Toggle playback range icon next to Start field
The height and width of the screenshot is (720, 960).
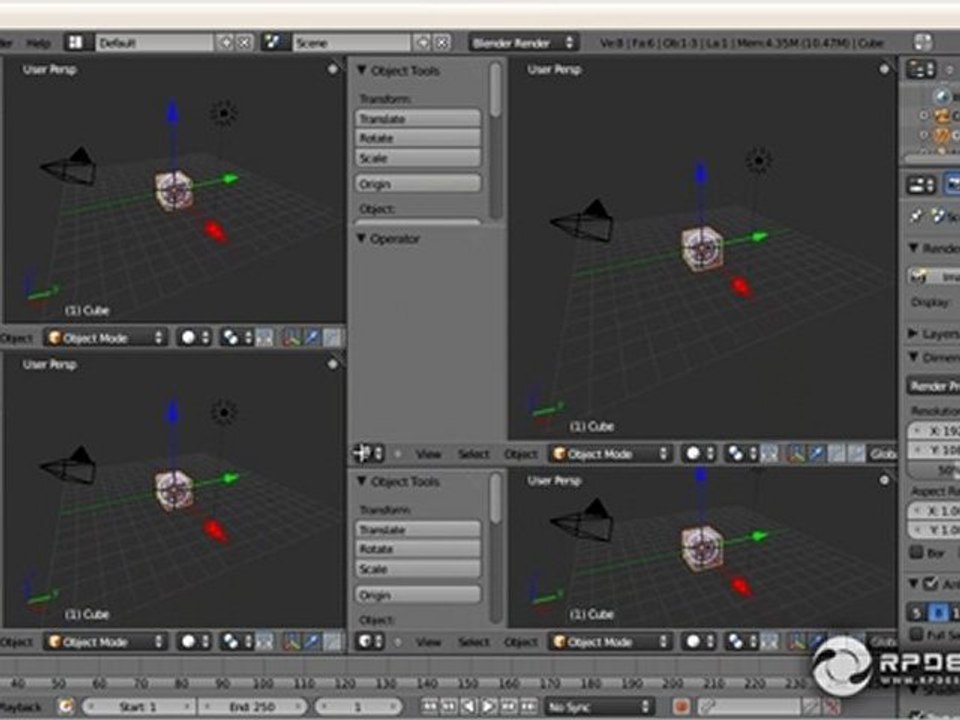pyautogui.click(x=66, y=707)
